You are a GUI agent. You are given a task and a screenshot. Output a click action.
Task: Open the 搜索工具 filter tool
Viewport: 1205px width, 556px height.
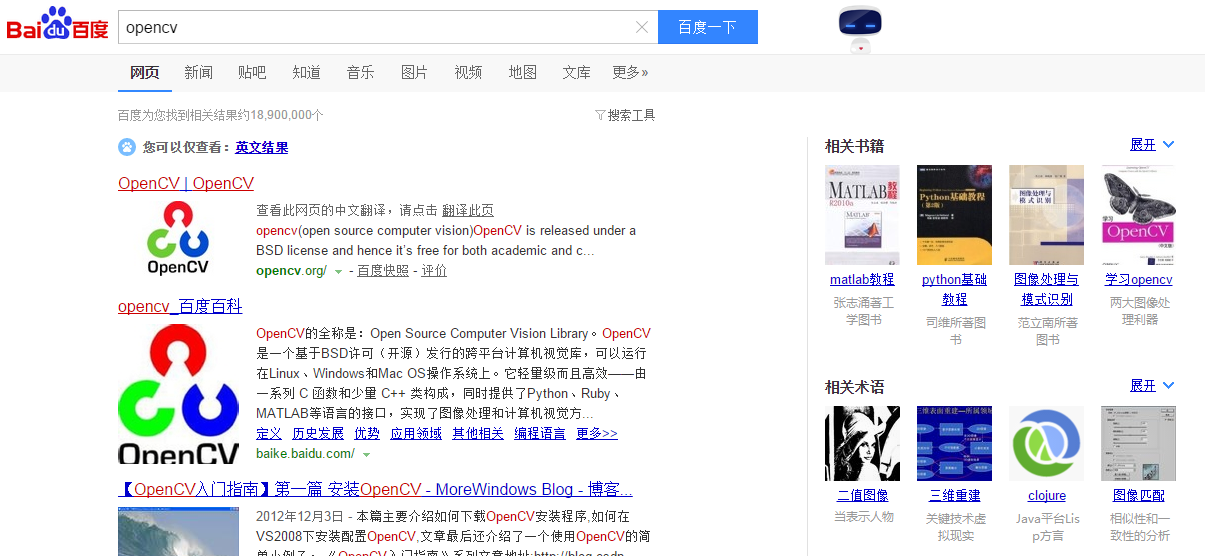pyautogui.click(x=625, y=115)
